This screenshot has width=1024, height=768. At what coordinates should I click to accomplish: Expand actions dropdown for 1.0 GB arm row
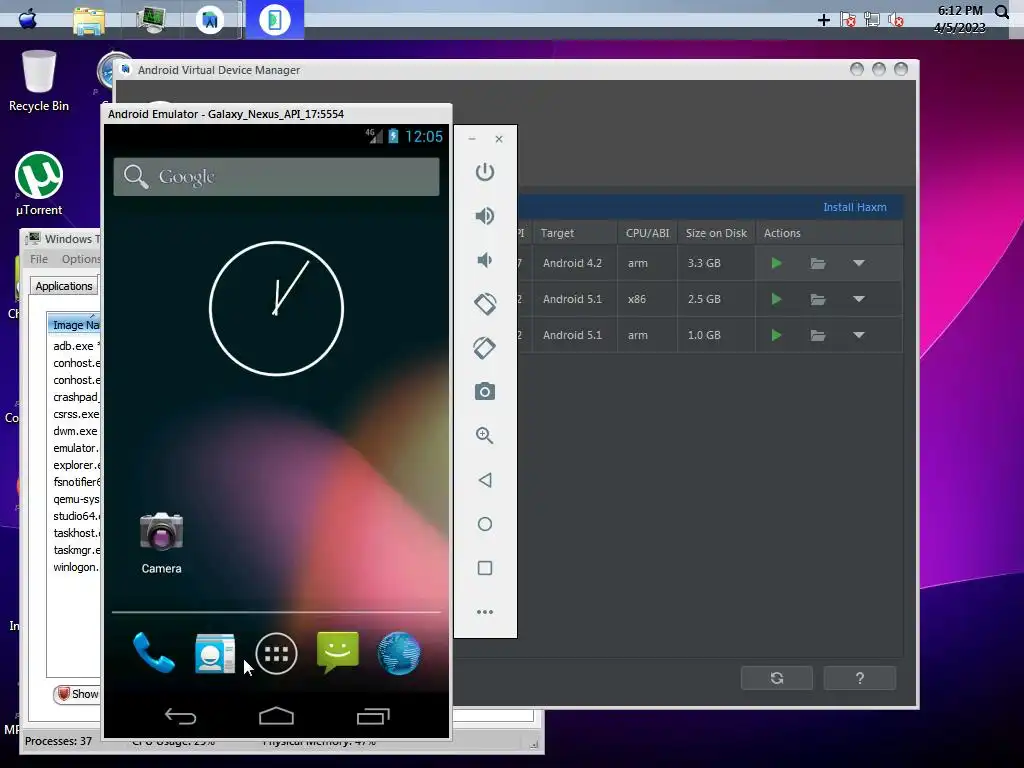tap(859, 335)
